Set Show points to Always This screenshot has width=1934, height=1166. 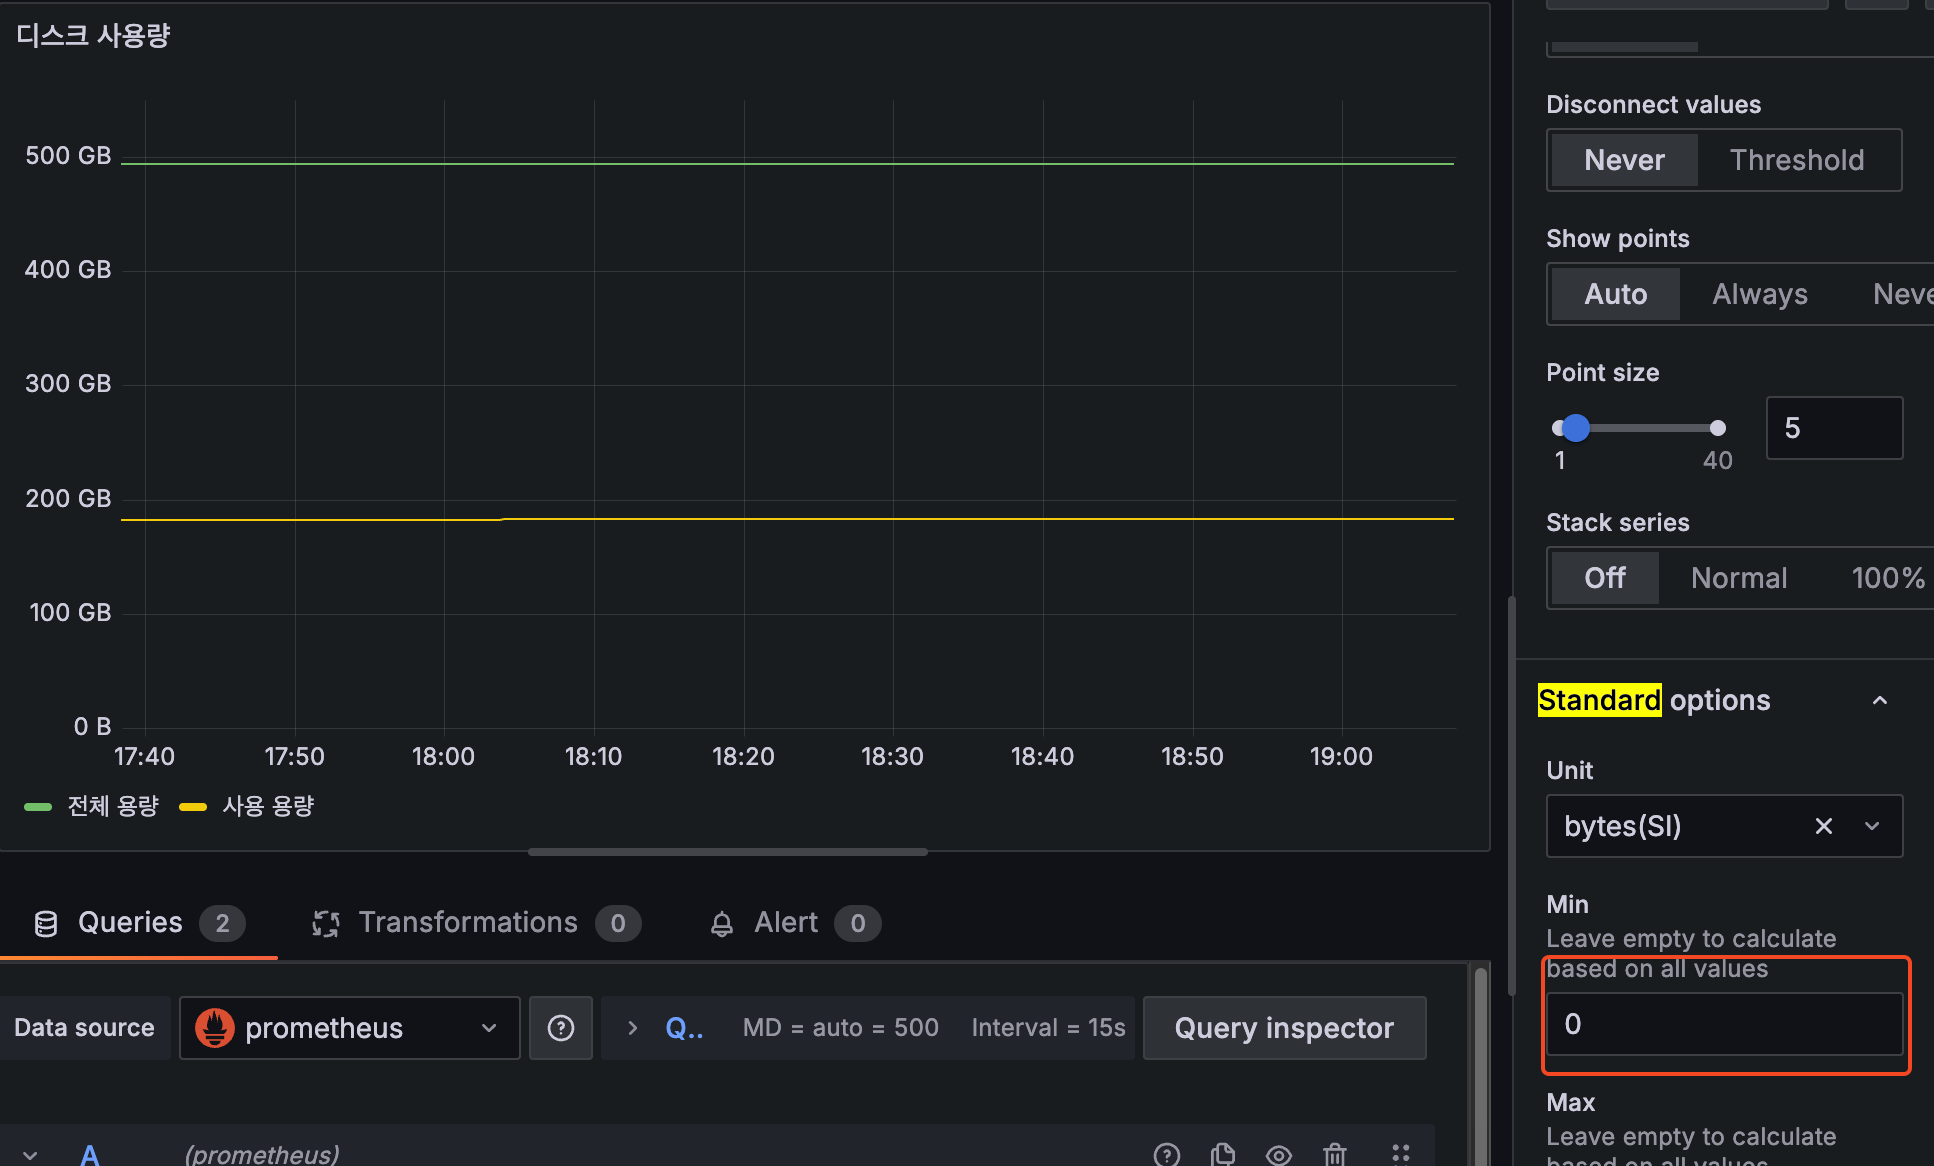click(x=1759, y=294)
